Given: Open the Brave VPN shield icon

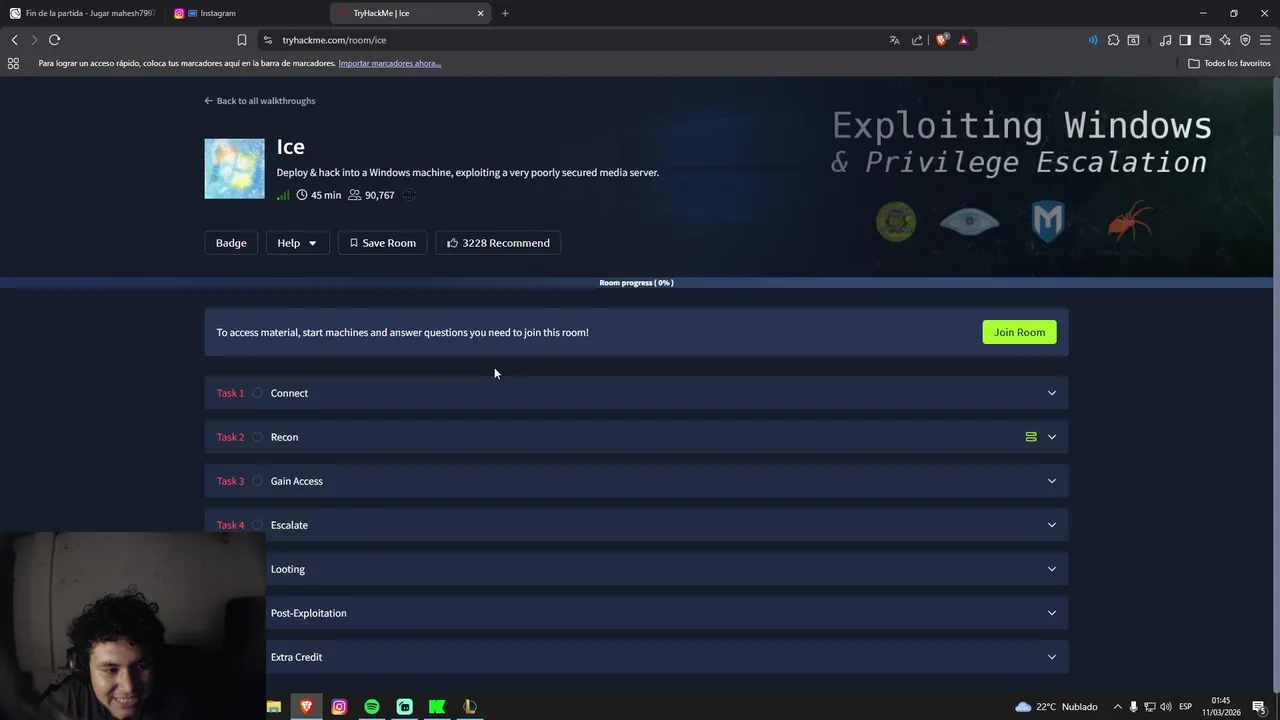Looking at the screenshot, I should click(x=1245, y=40).
